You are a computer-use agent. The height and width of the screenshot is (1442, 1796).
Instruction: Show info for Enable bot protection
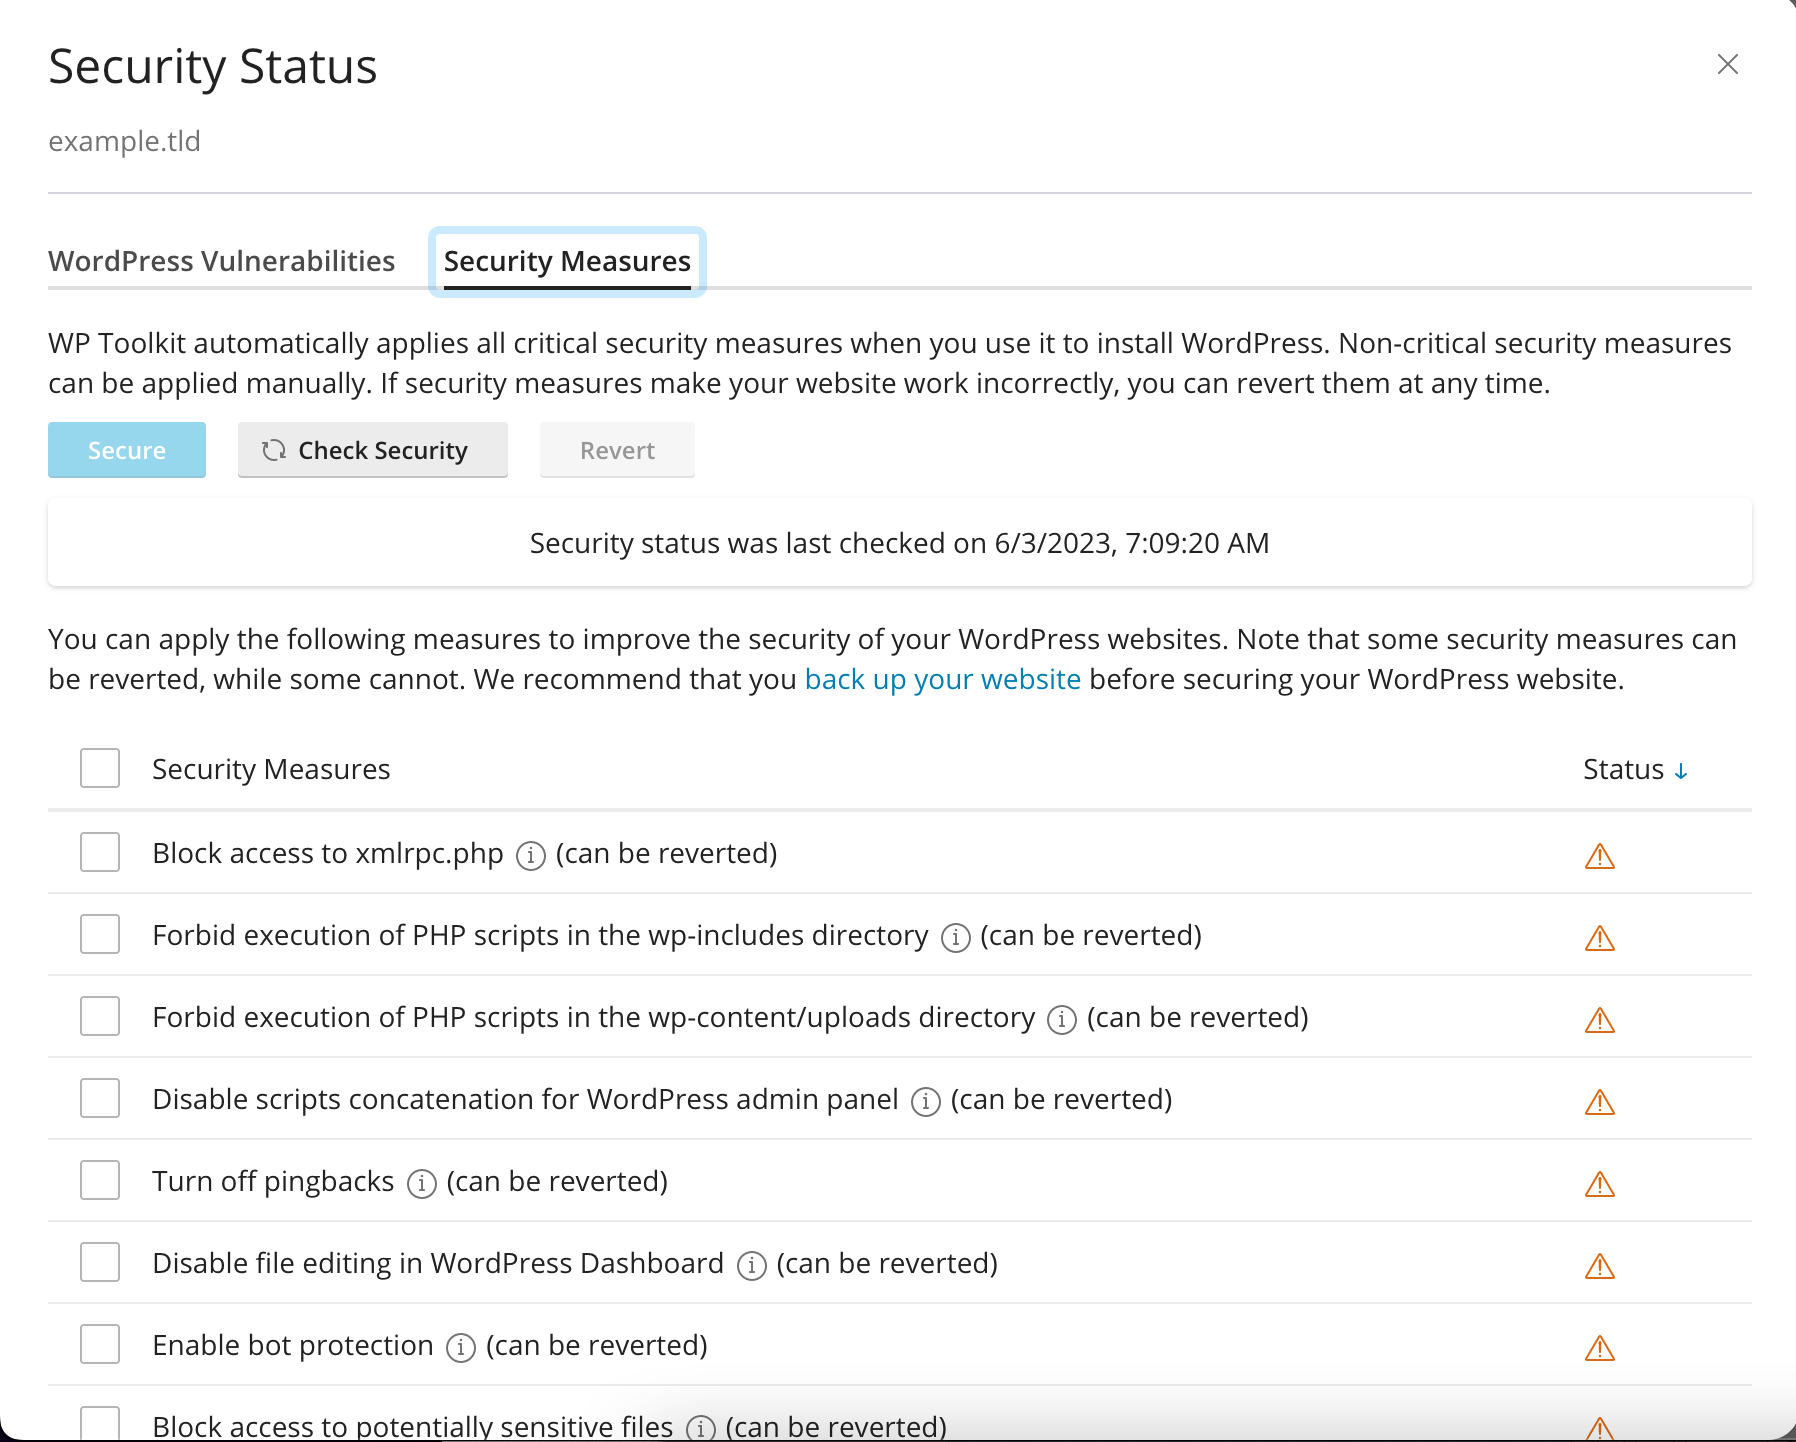(x=460, y=1348)
